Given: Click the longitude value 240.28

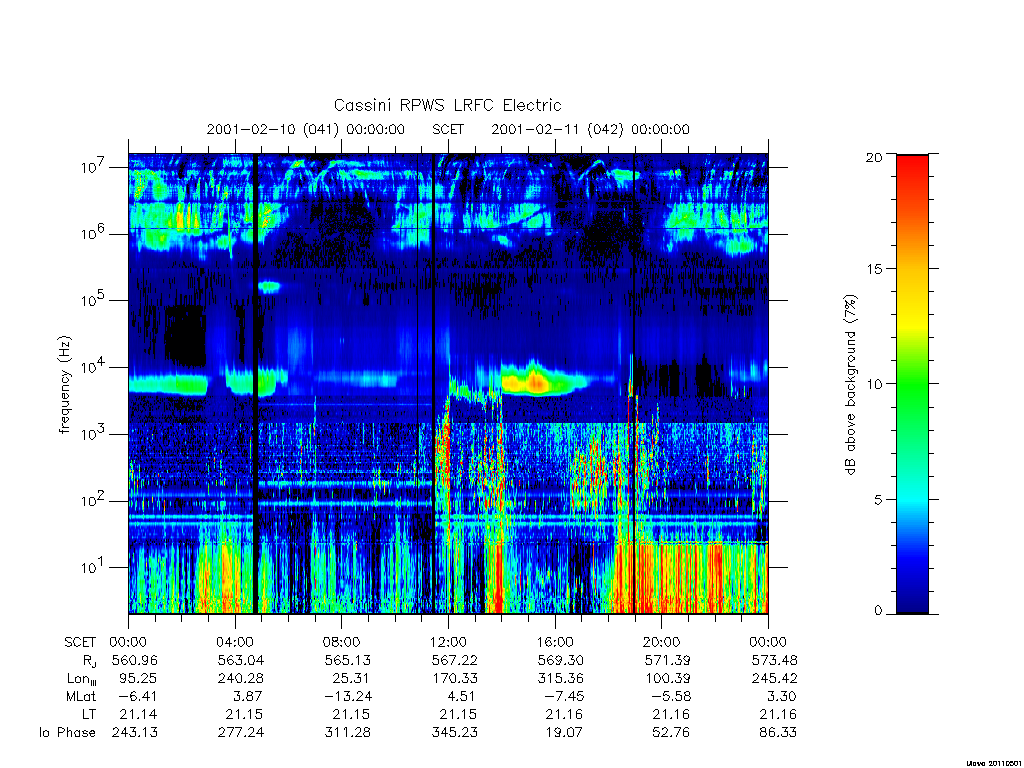Looking at the screenshot, I should pos(241,679).
